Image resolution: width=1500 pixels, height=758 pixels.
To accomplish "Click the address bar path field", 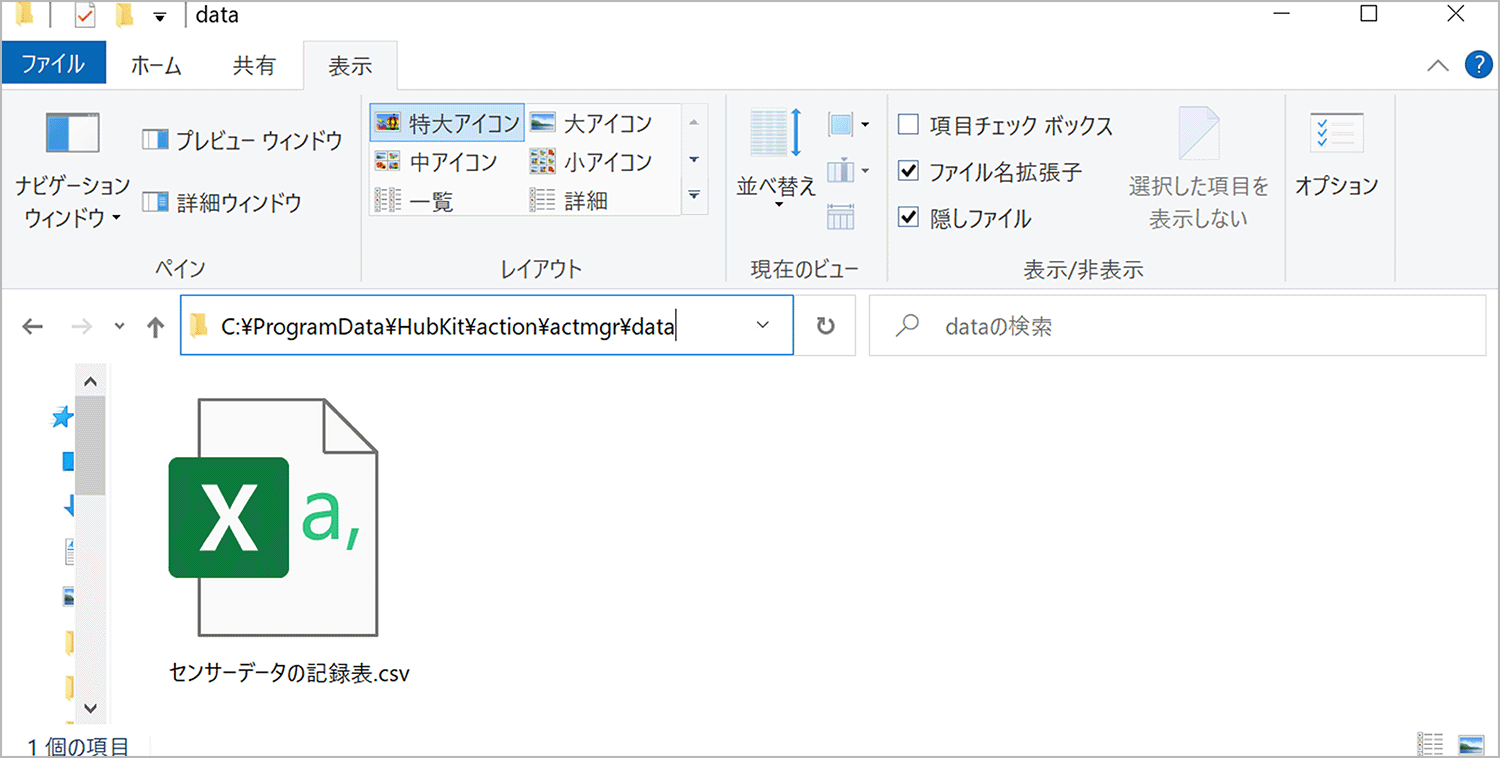I will 486,325.
